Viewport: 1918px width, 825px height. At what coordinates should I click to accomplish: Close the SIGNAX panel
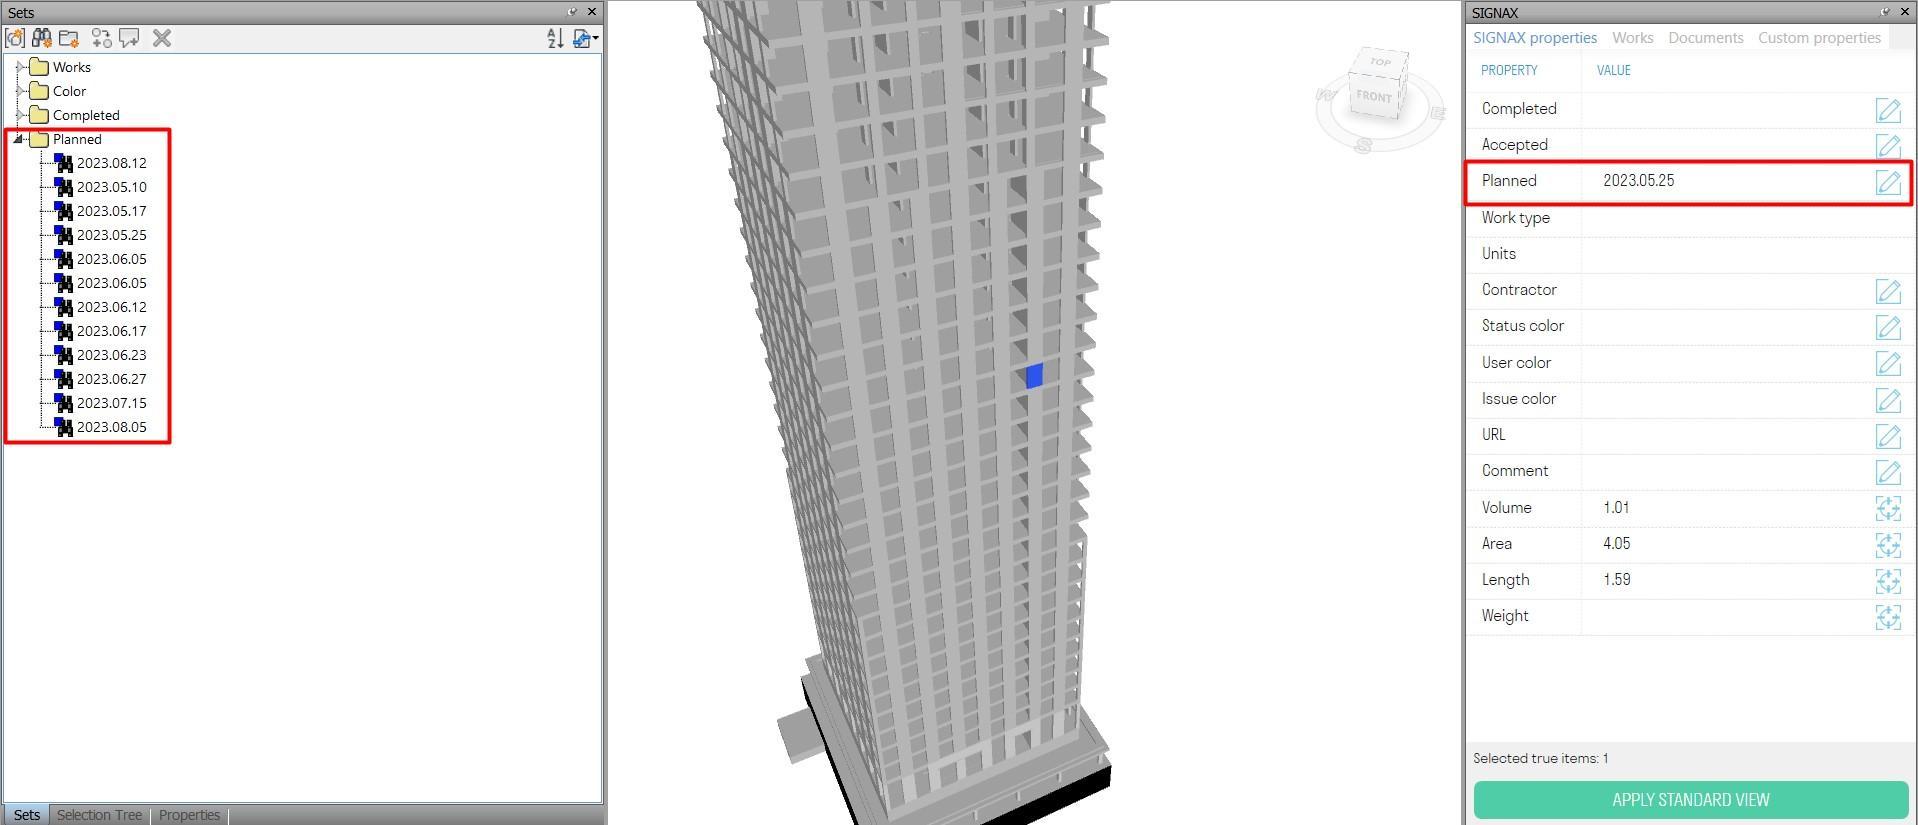(x=1905, y=12)
